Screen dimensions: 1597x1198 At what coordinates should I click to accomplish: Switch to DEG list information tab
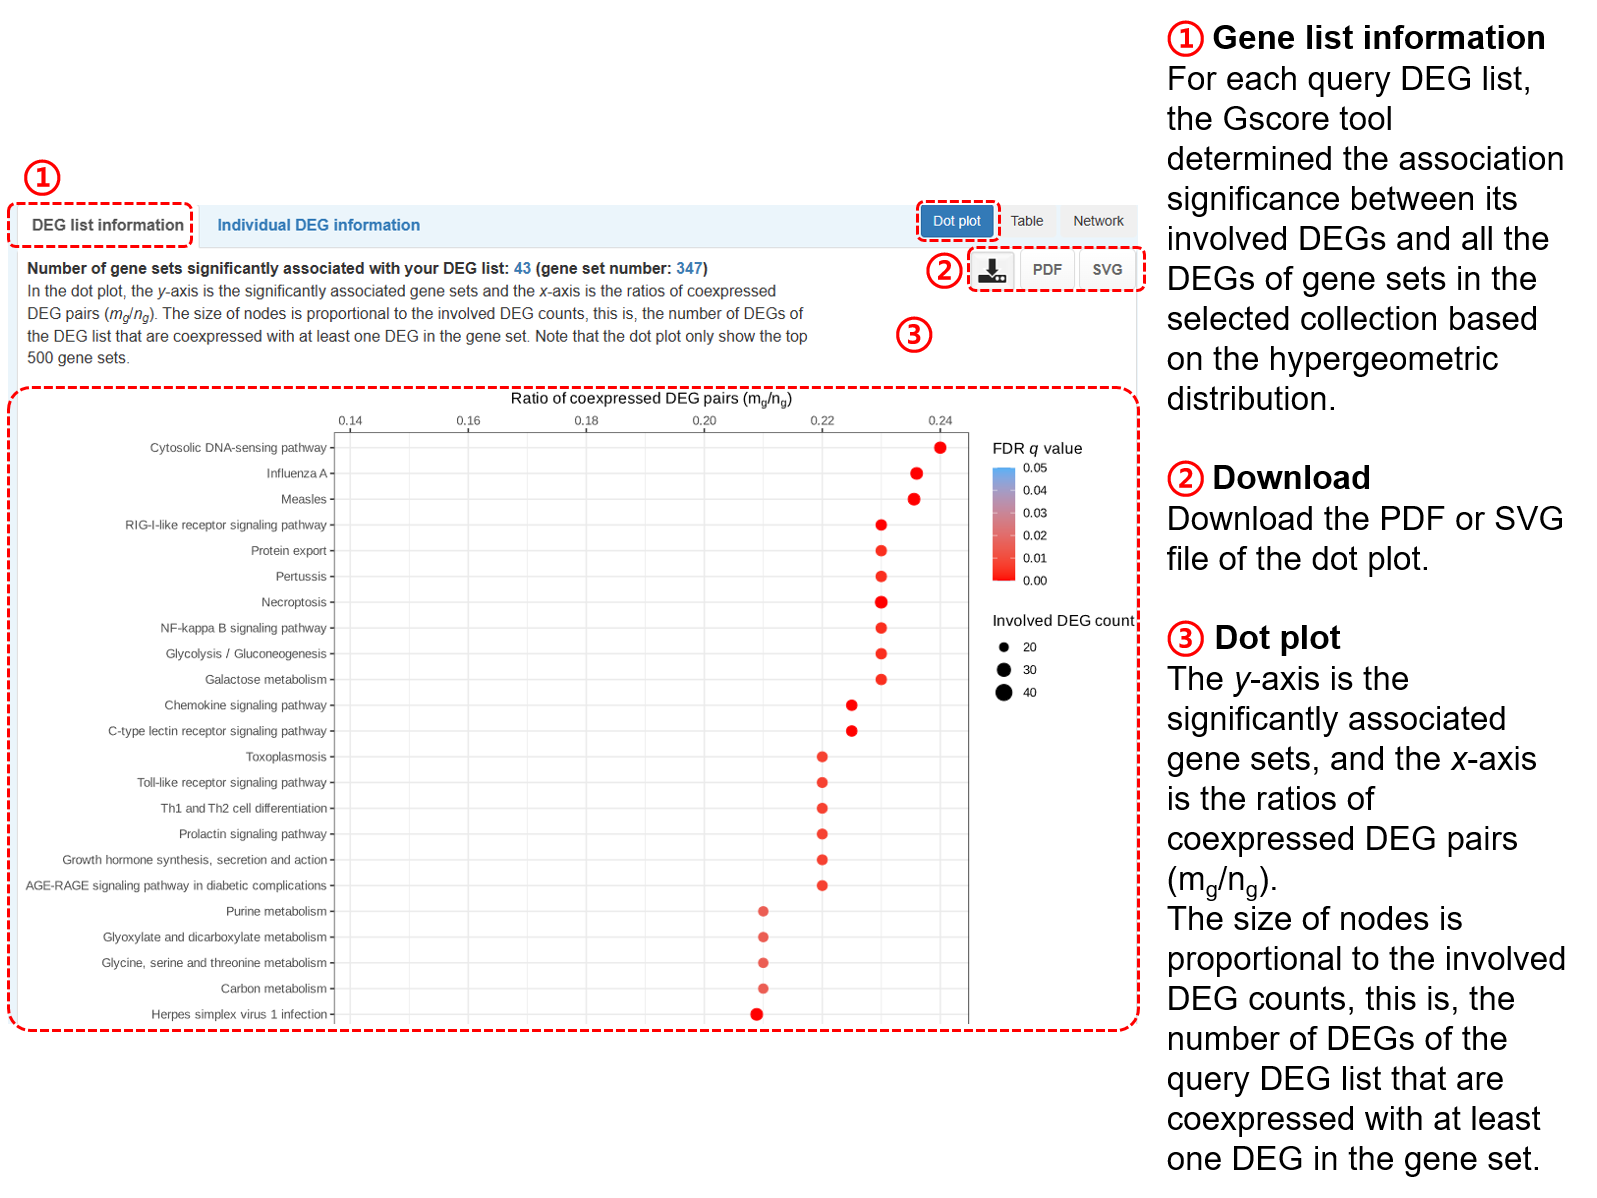click(x=107, y=225)
